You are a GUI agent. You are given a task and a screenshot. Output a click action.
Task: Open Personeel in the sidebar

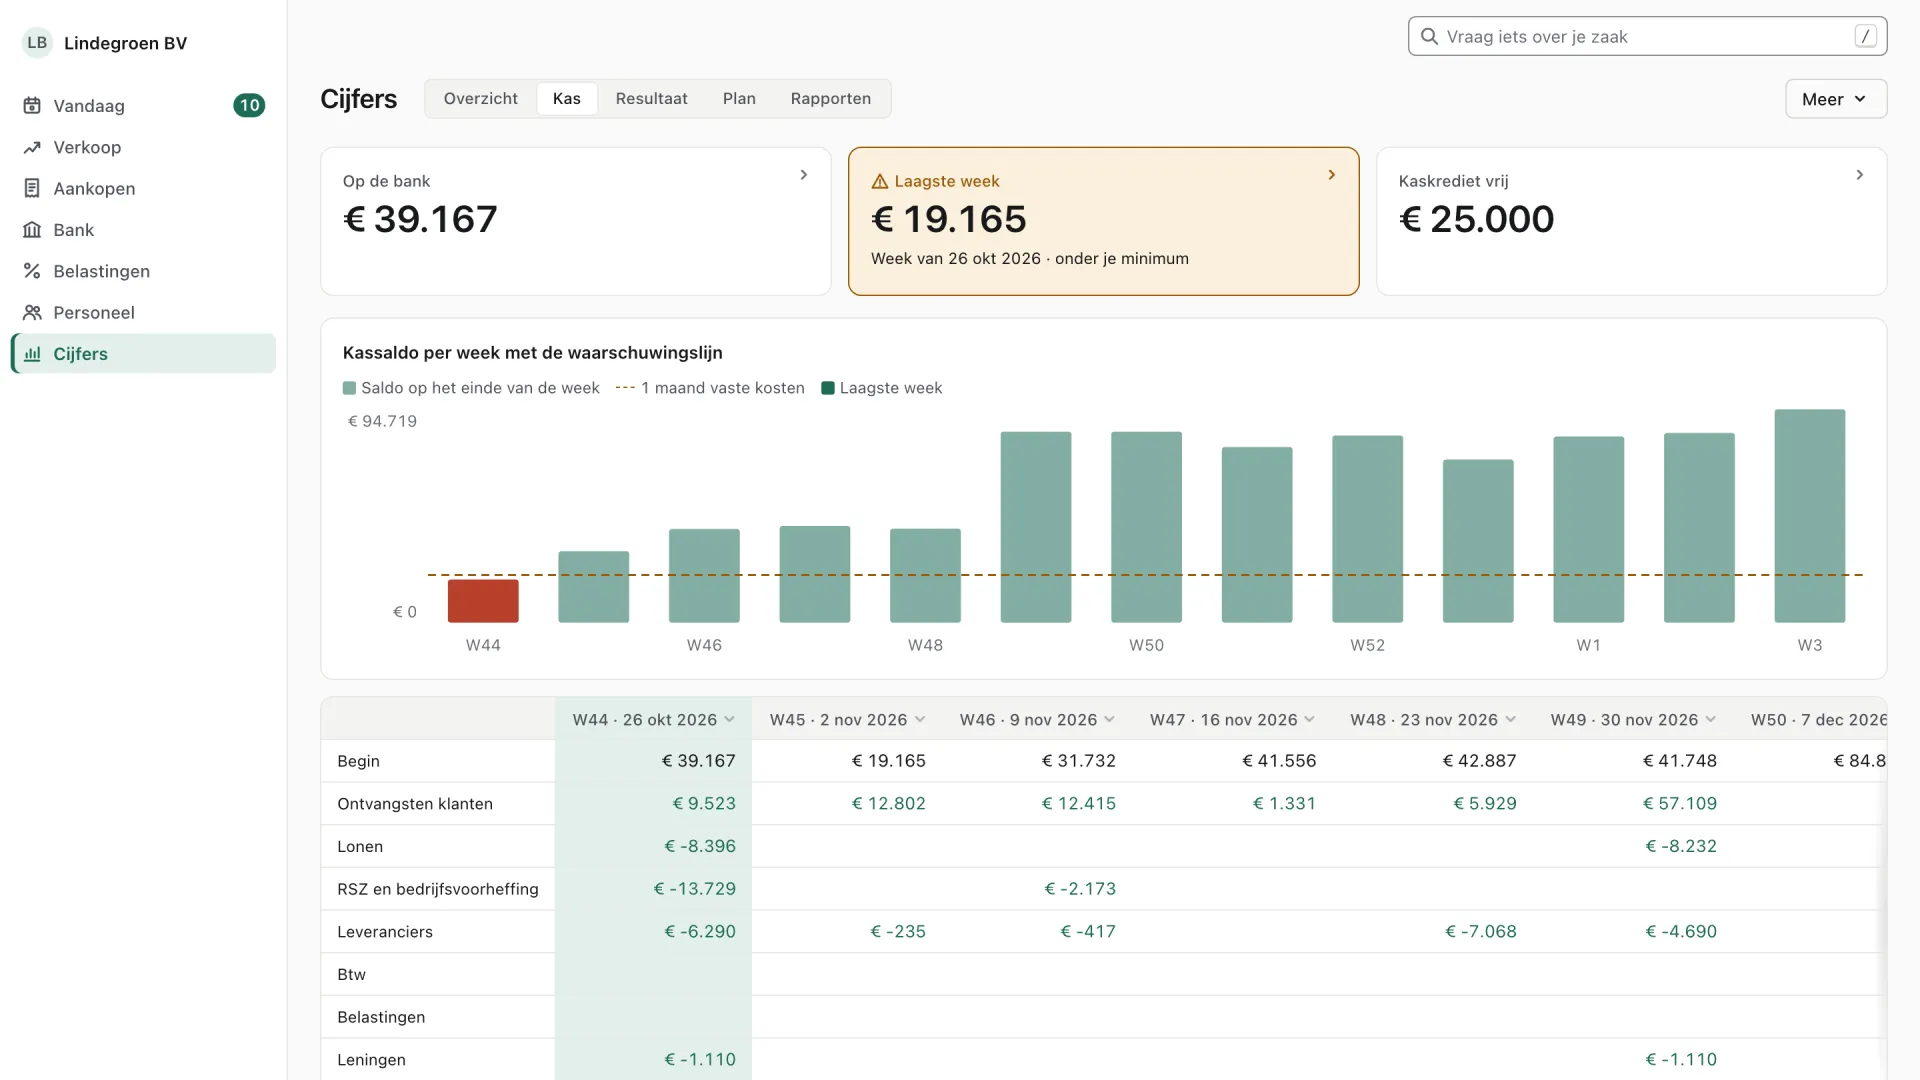click(x=143, y=312)
